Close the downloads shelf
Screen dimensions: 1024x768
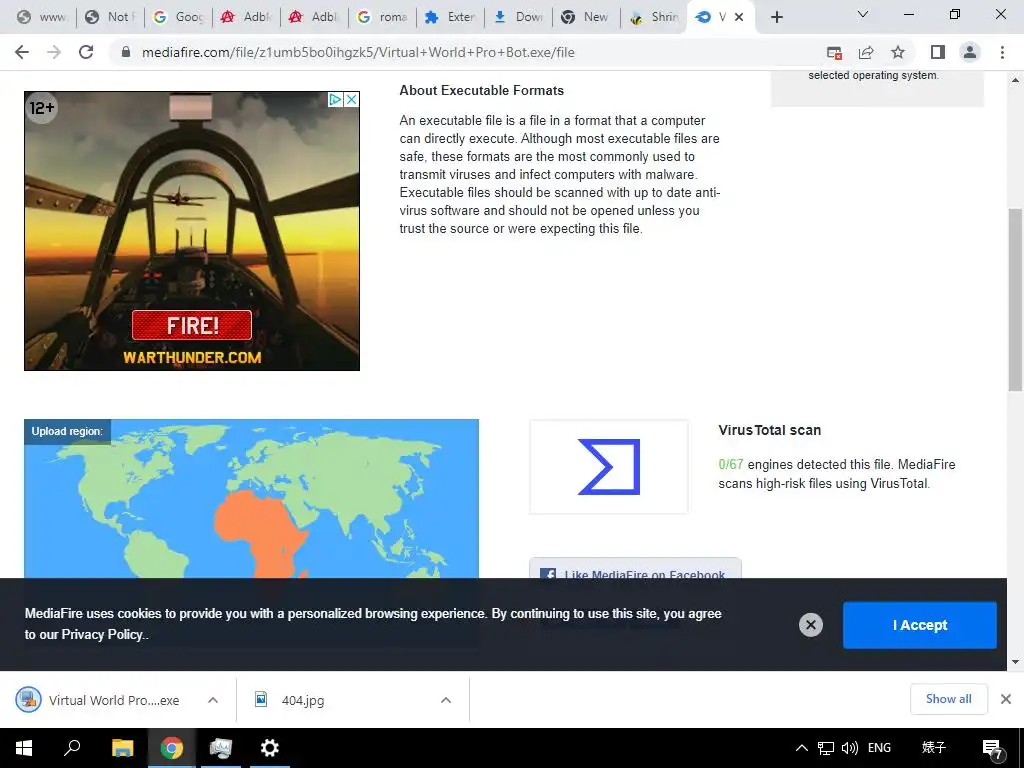(x=1006, y=699)
